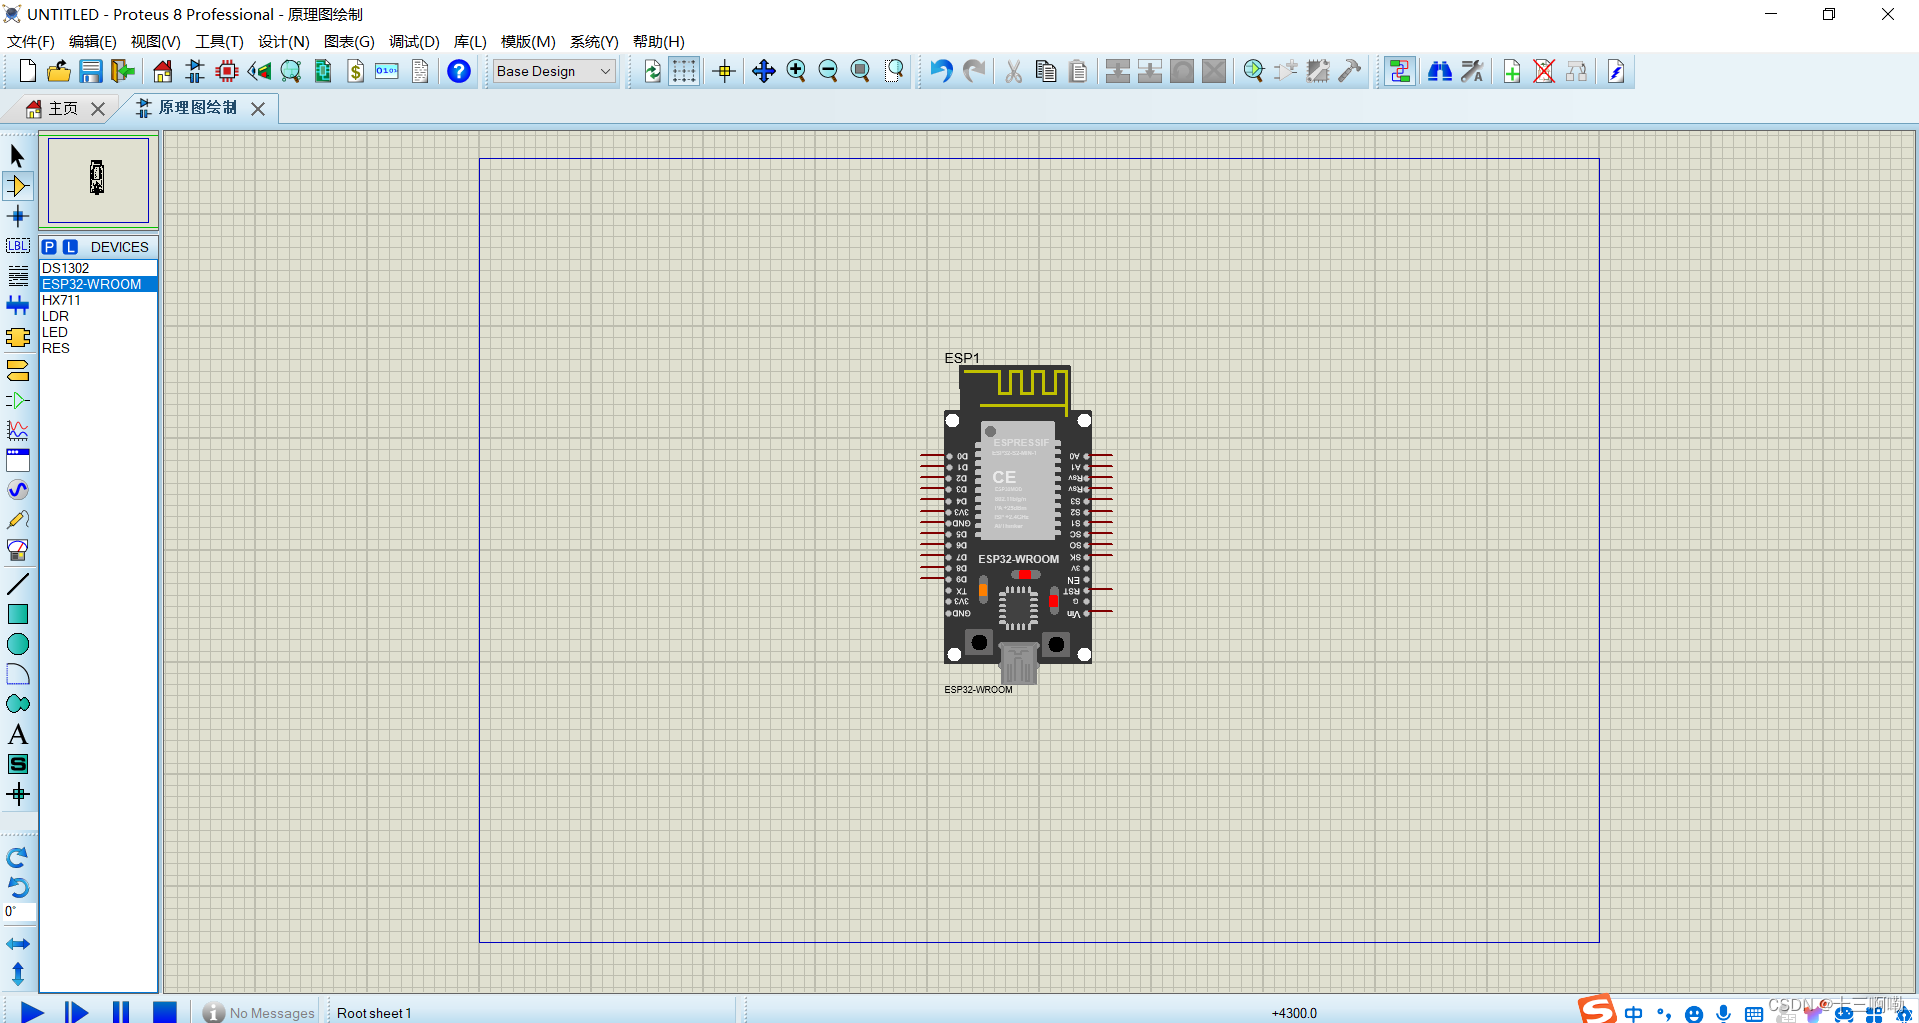Add a new sheet
The image size is (1919, 1023).
click(1512, 71)
